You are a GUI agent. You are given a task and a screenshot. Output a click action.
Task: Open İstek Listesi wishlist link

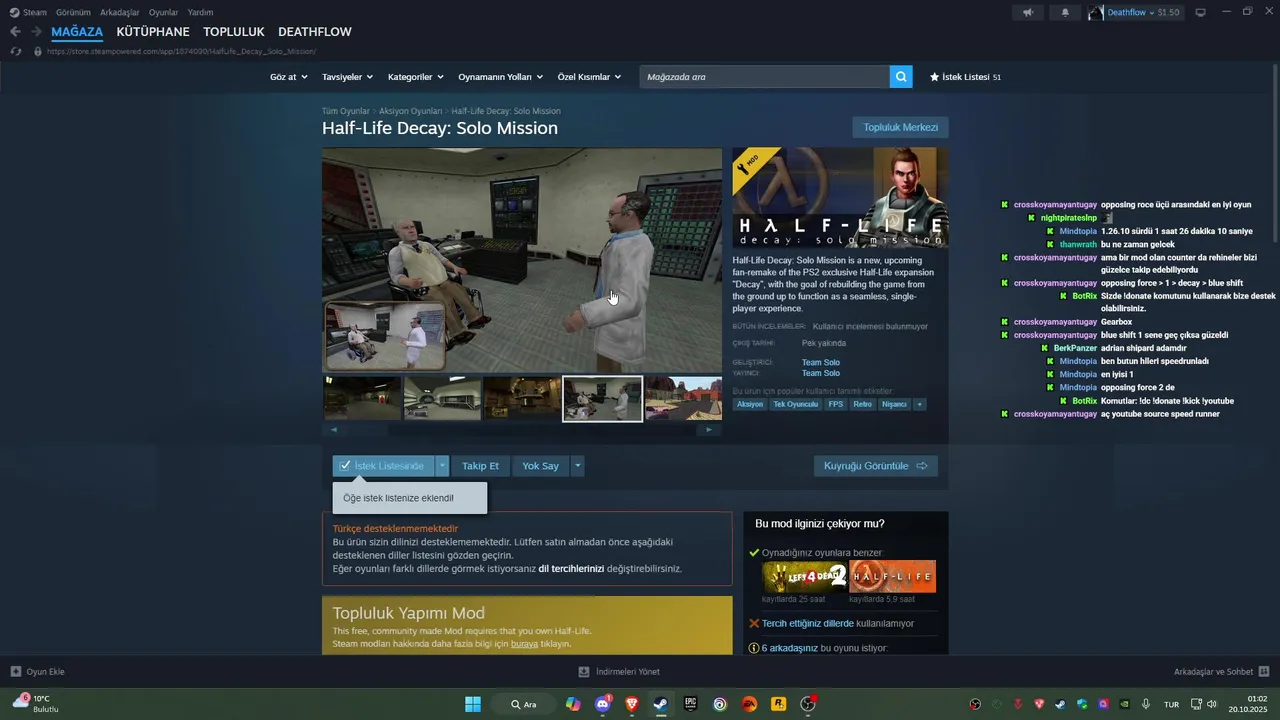965,77
